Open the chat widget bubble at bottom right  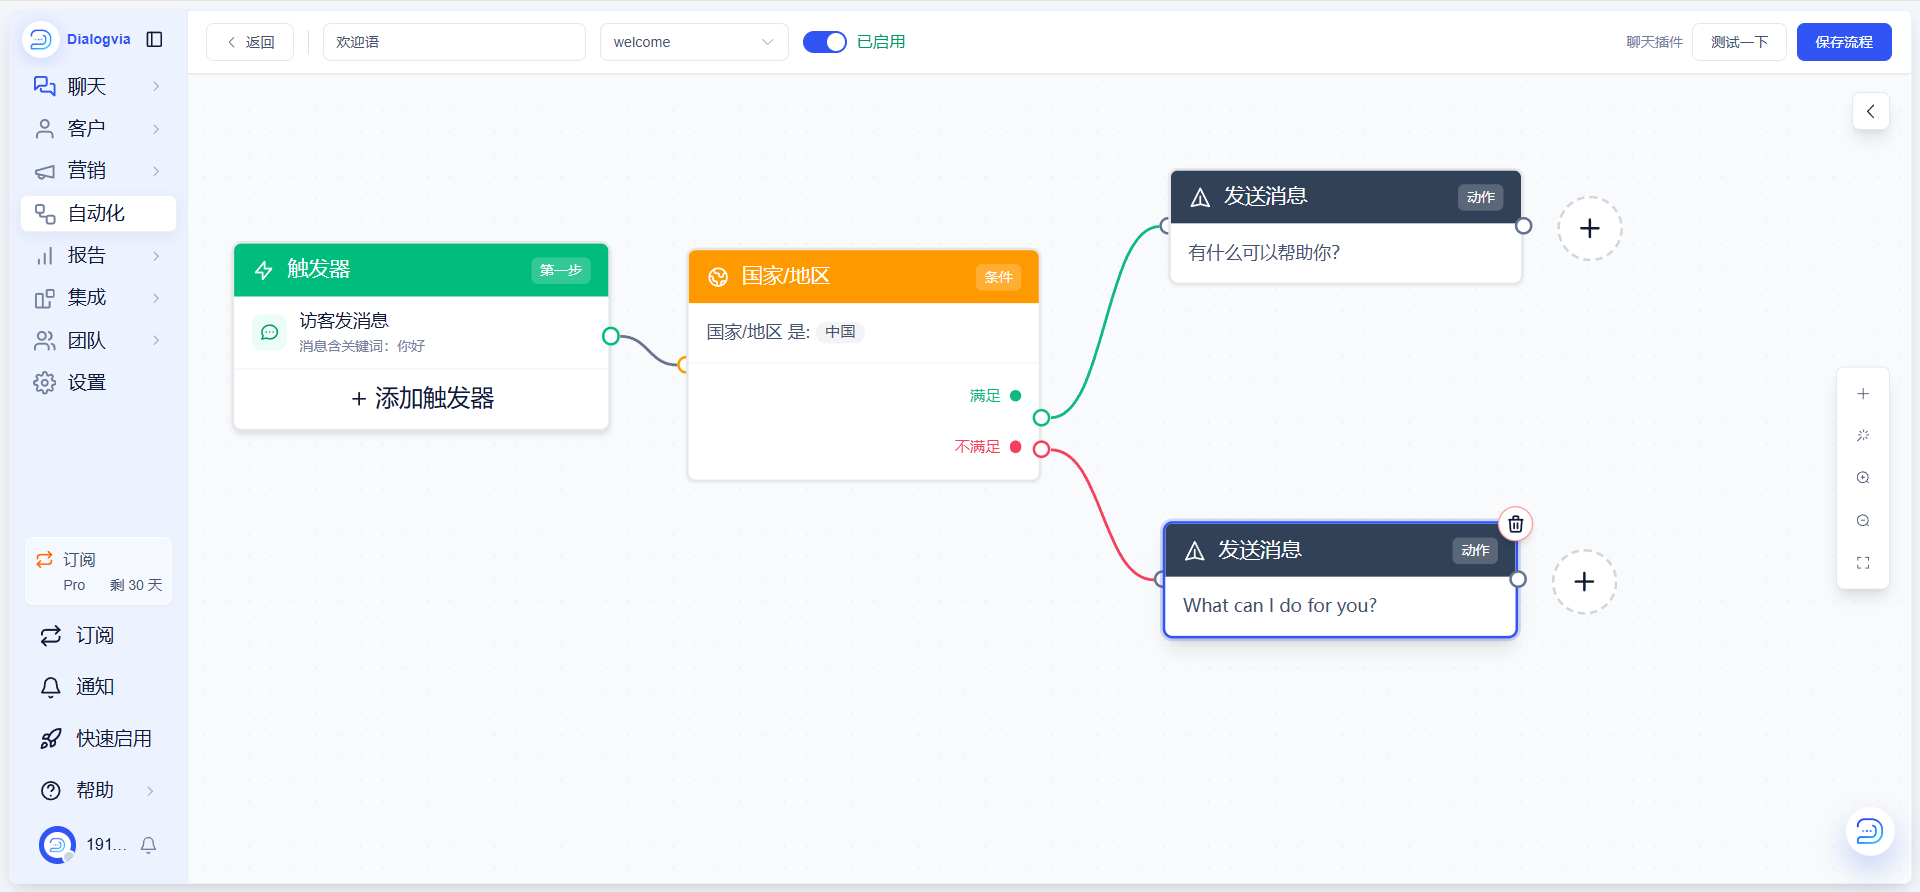(x=1869, y=831)
